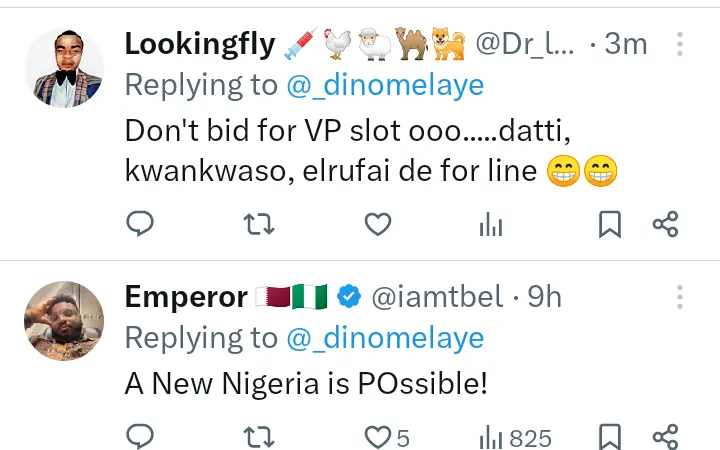Reply to Emperor's tweet
720x450 pixels.
141,437
